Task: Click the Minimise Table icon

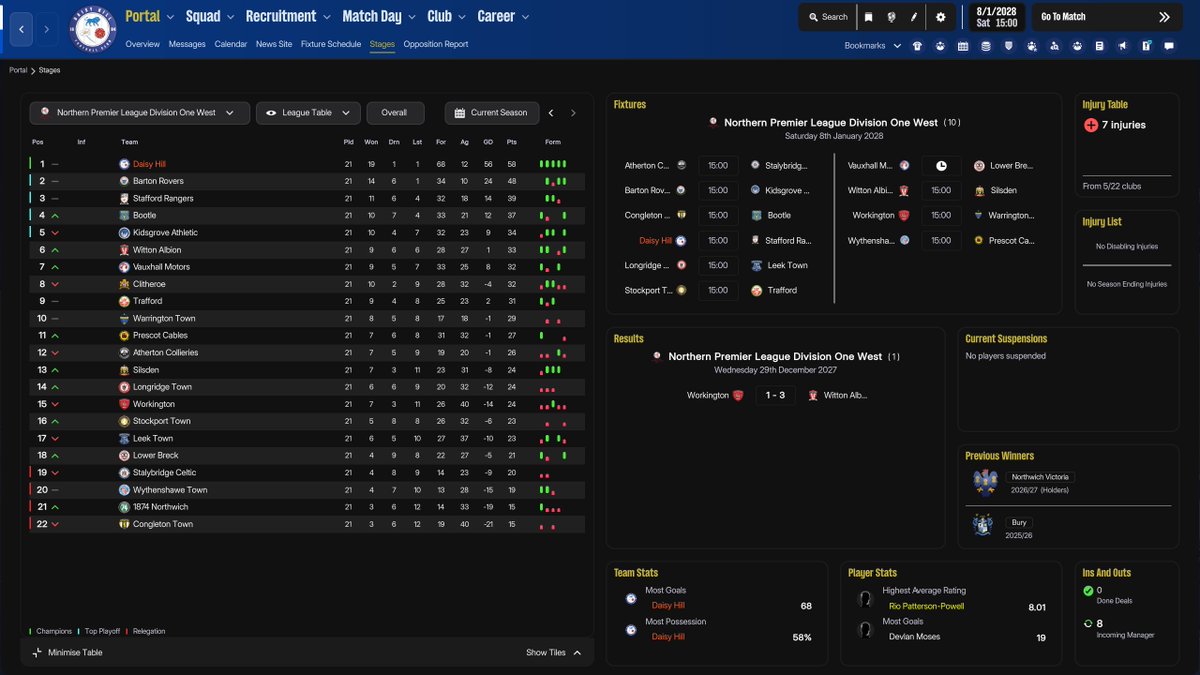Action: tap(37, 653)
